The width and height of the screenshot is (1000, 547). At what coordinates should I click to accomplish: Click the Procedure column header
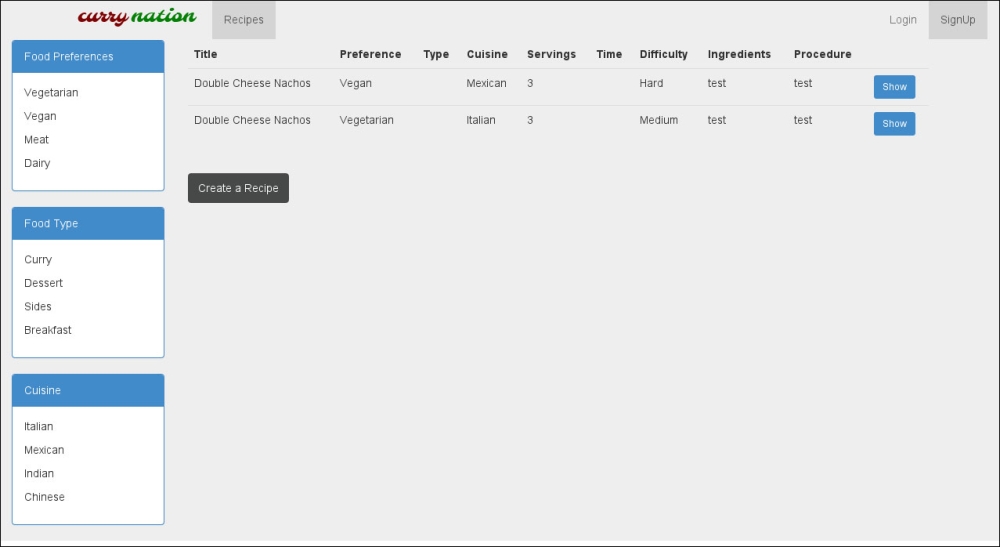(x=822, y=54)
